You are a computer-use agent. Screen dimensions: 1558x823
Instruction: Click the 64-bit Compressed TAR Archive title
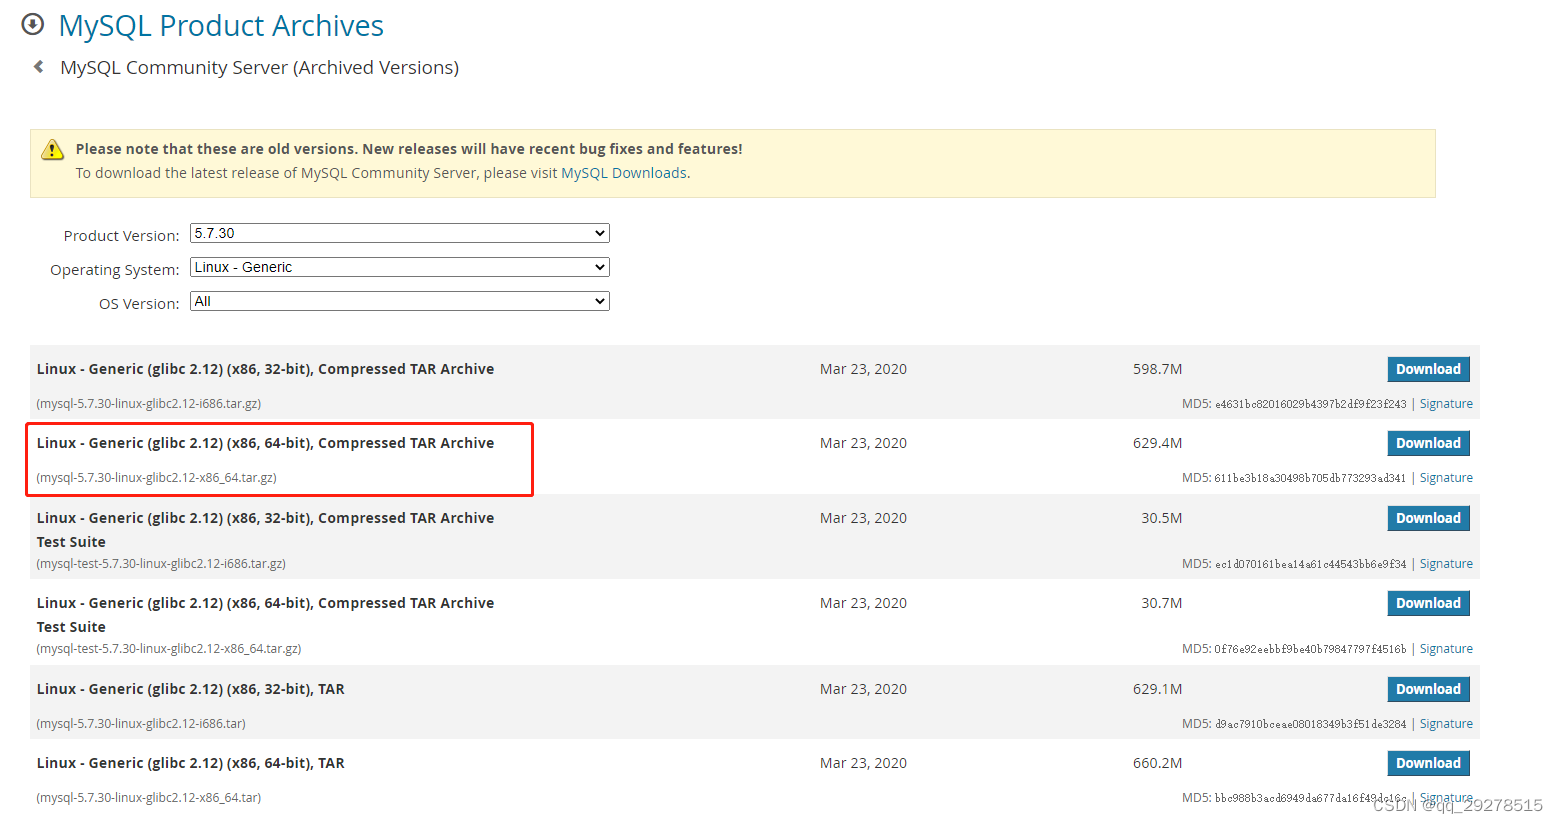click(265, 443)
